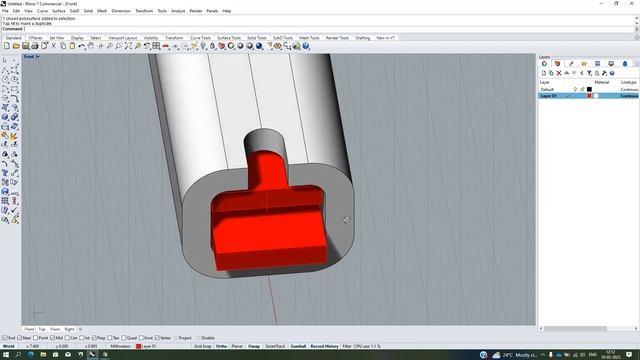Switch to the Drafting toolbar tab
The image size is (640, 360).
click(x=362, y=38)
